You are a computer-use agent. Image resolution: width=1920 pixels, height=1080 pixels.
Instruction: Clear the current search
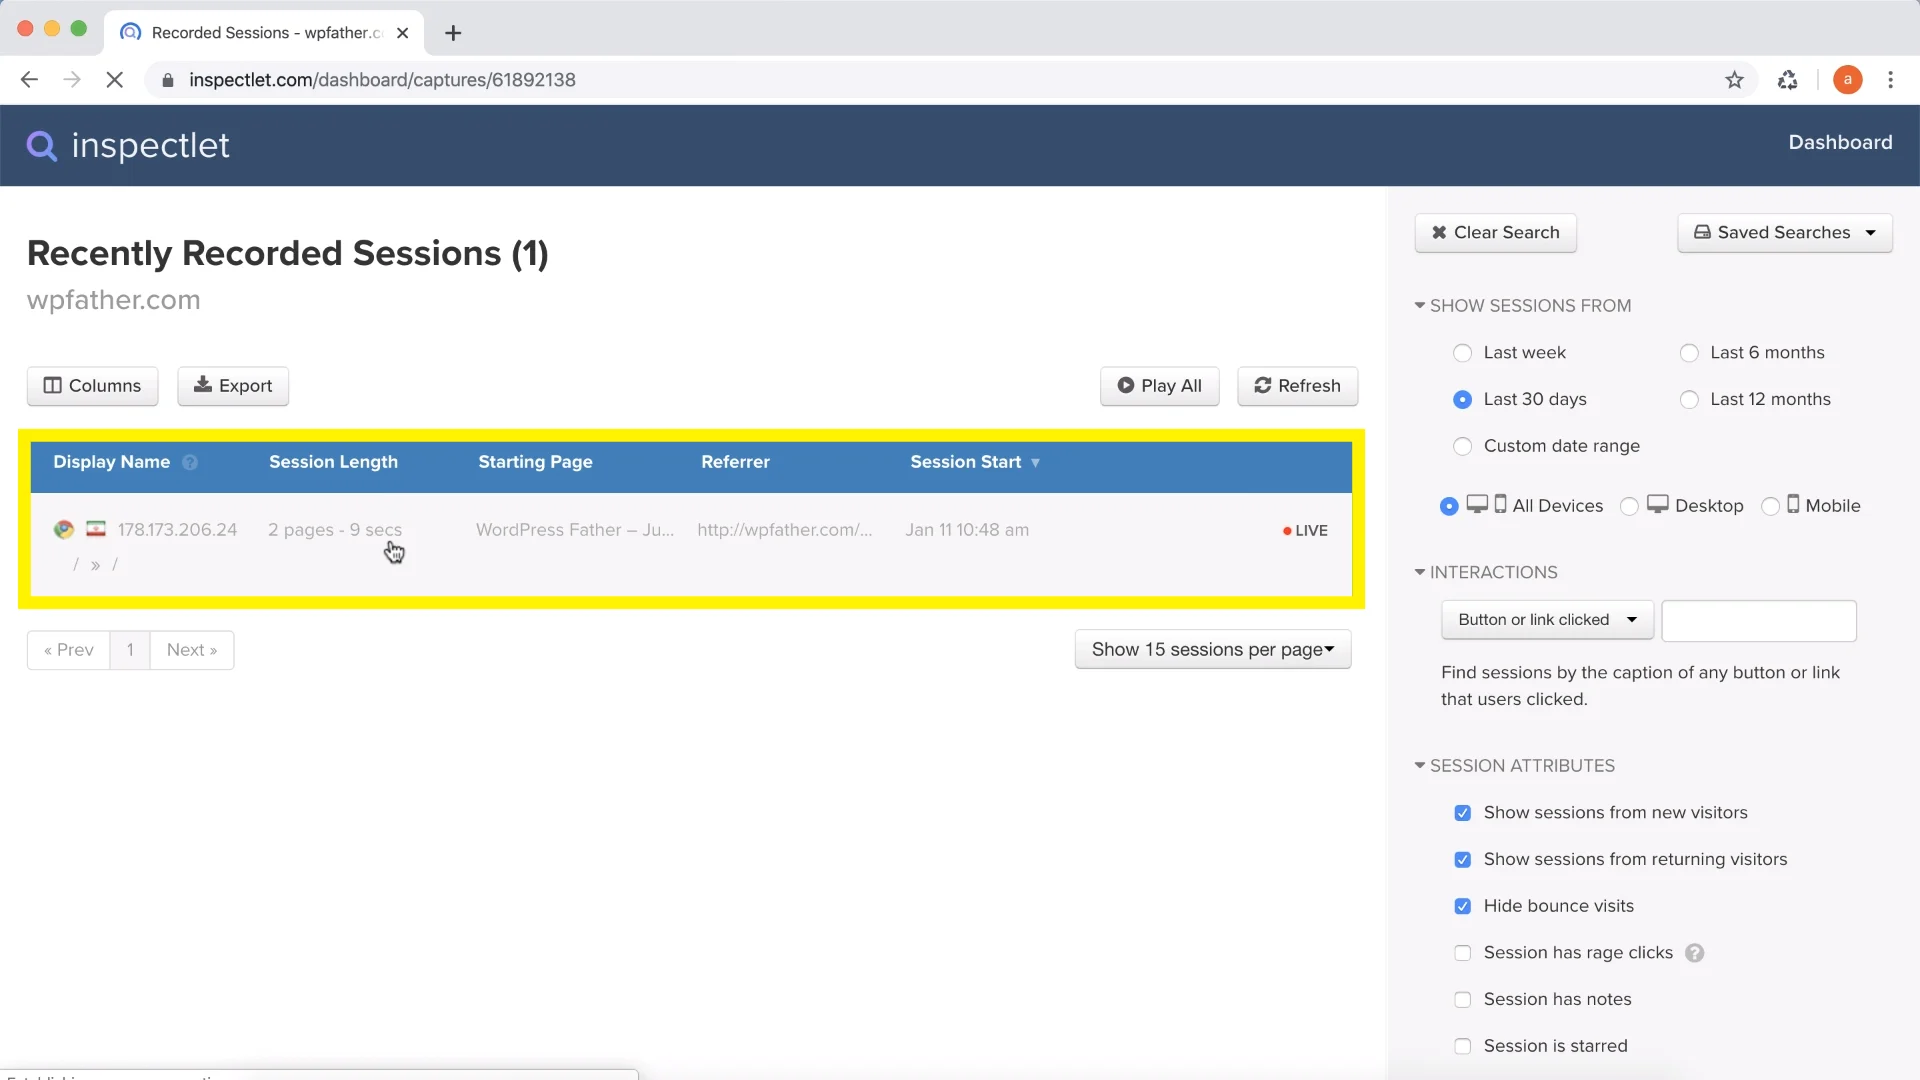pyautogui.click(x=1495, y=233)
